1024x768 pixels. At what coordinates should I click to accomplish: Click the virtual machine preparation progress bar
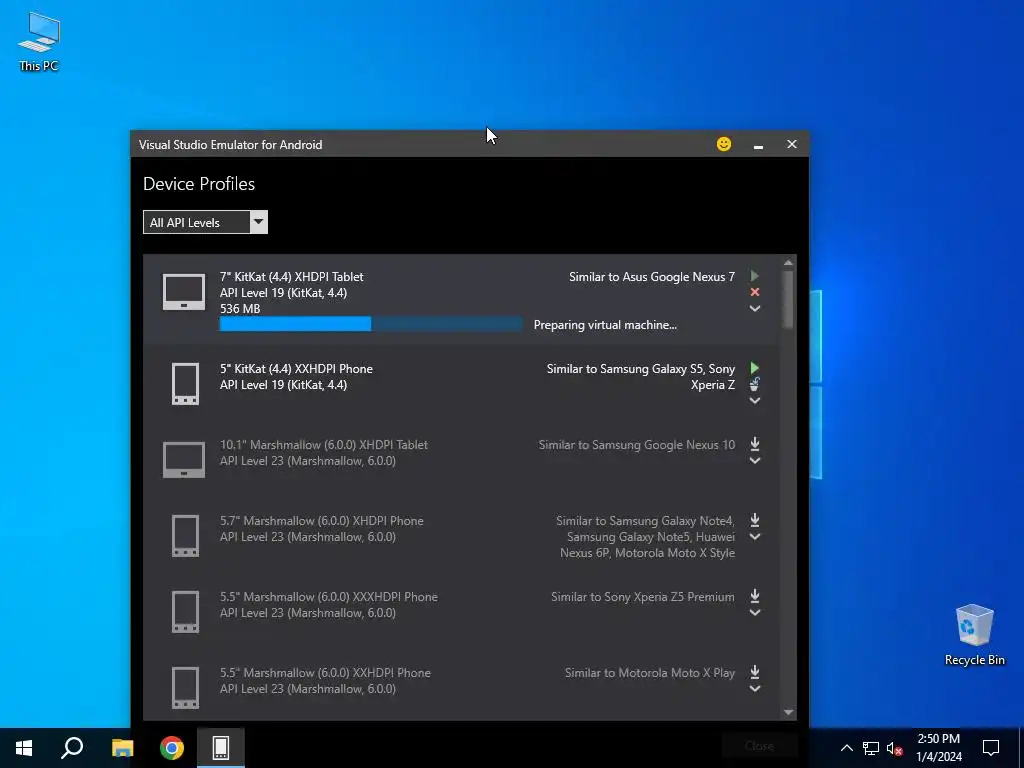tap(371, 324)
